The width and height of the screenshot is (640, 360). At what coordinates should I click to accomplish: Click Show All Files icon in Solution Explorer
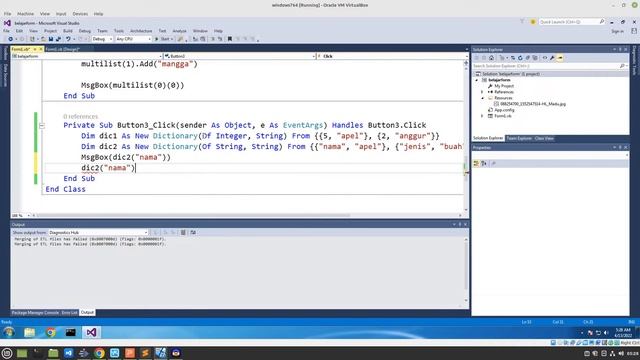click(x=535, y=58)
